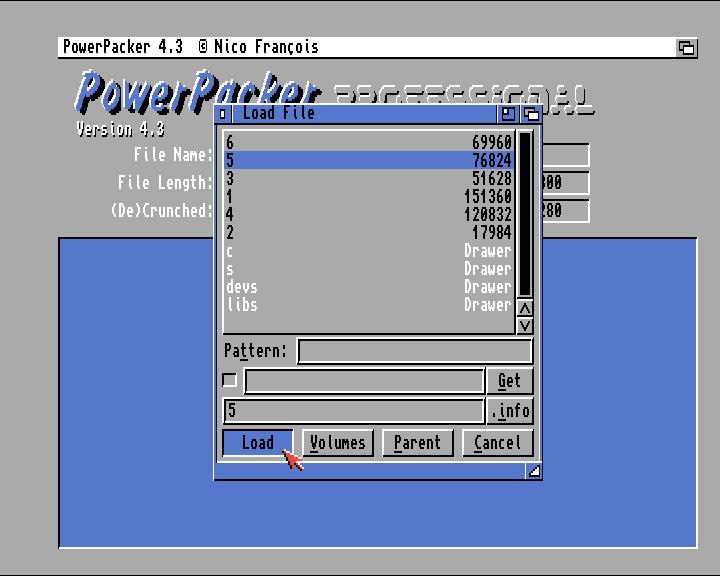Show Volumes list
720x576 pixels.
coord(337,443)
